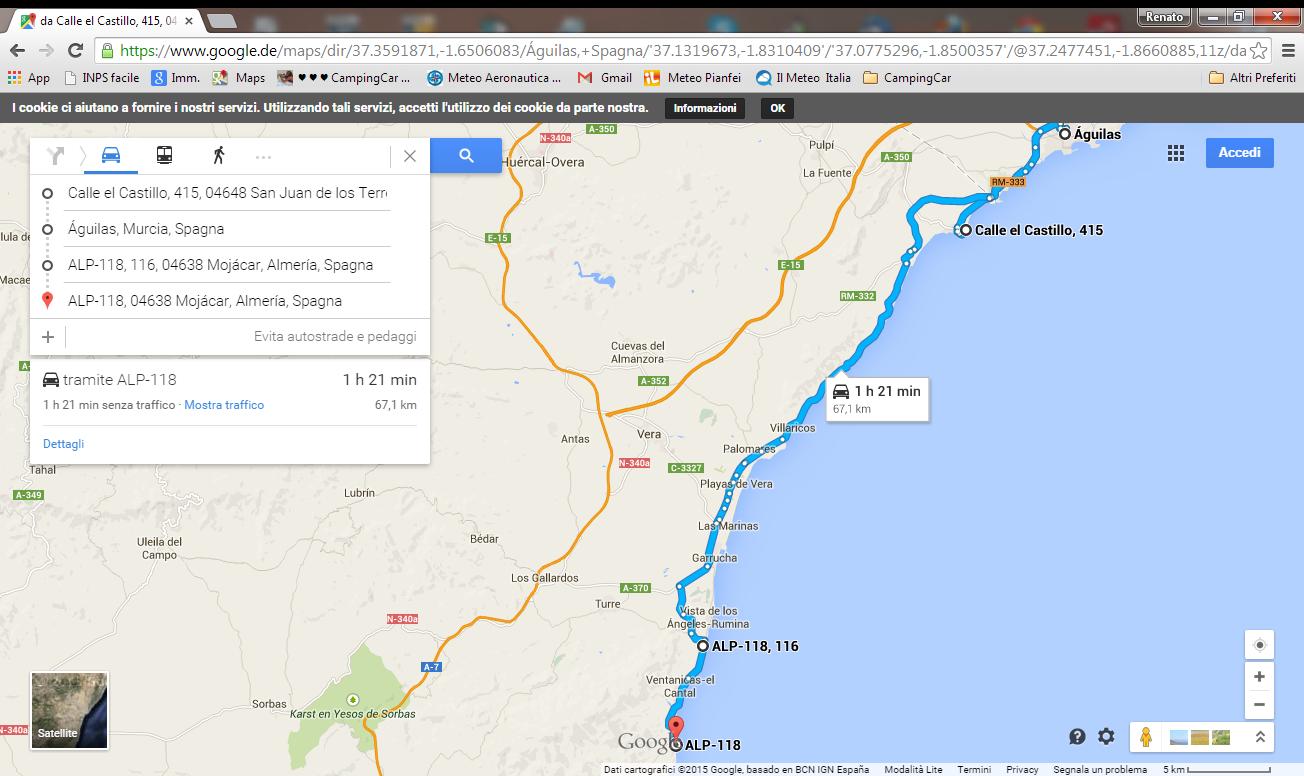This screenshot has width=1304, height=776.
Task: Reload the page
Action: coord(75,50)
